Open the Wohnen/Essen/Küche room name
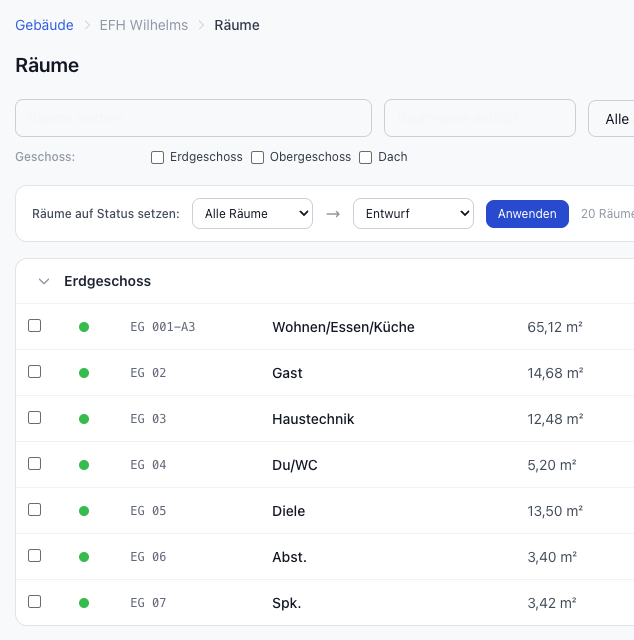This screenshot has height=640, width=634. coord(343,327)
